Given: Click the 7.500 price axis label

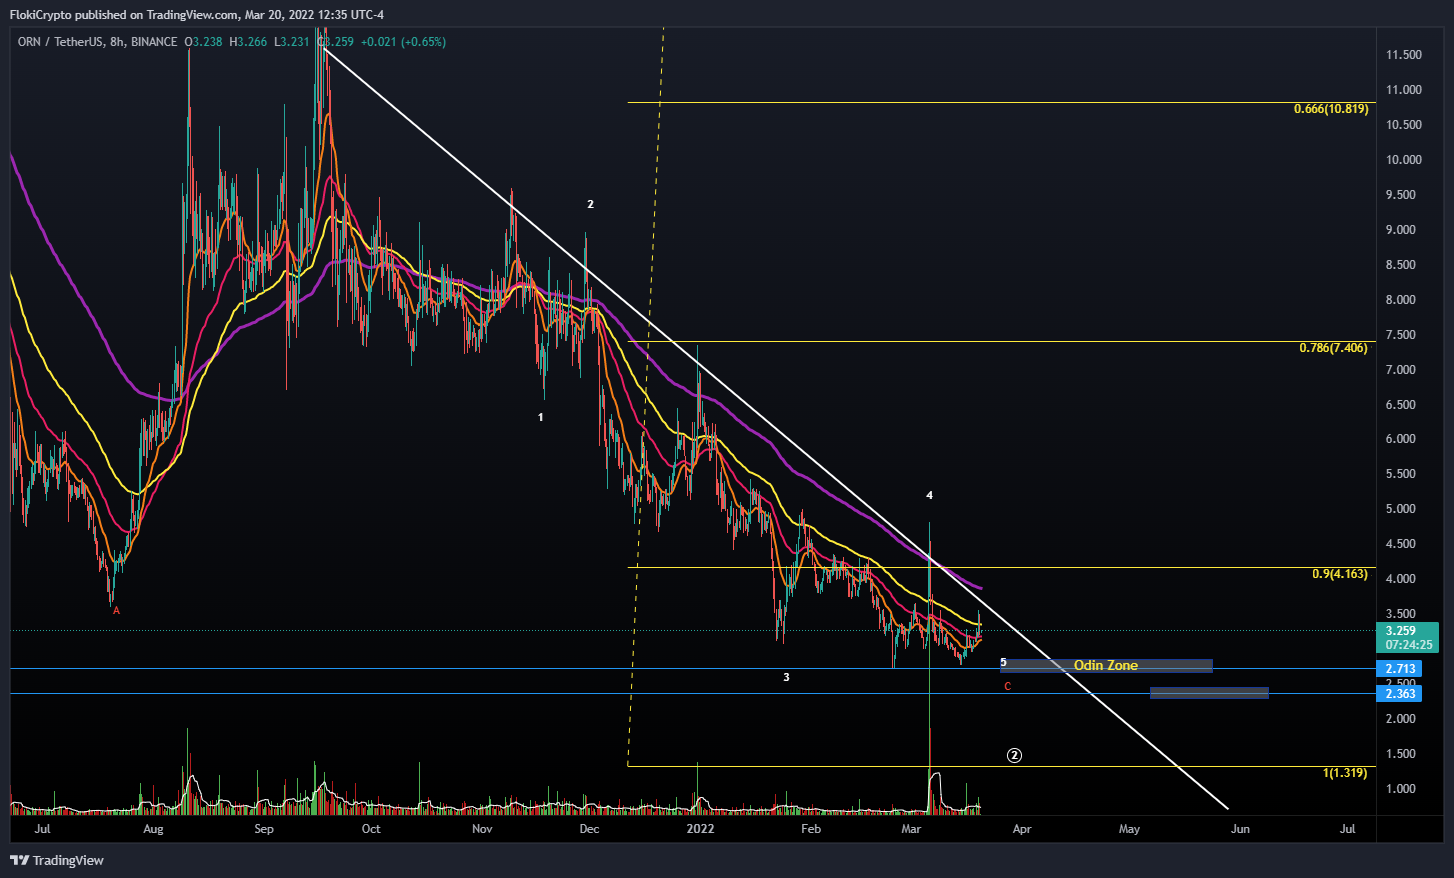Looking at the screenshot, I should [1400, 335].
